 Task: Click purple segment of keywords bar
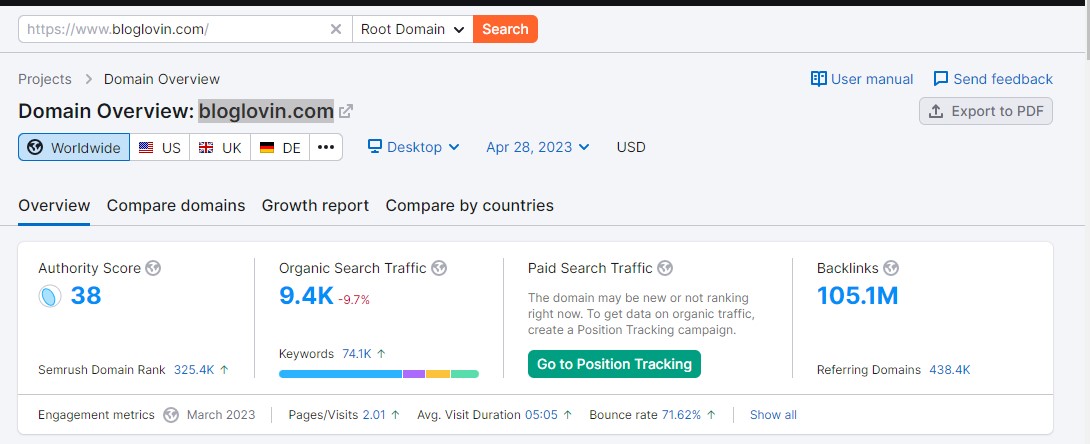tap(414, 374)
